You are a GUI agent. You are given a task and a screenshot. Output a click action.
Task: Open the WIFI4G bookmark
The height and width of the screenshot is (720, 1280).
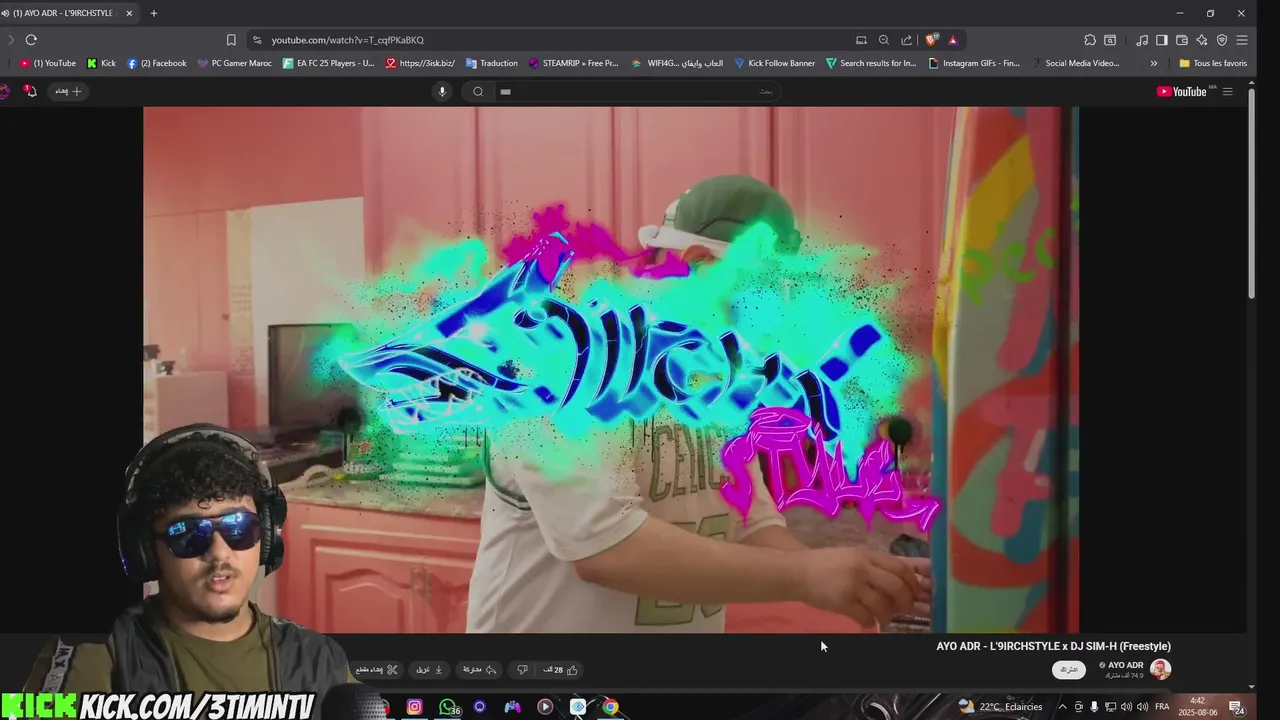[x=678, y=63]
